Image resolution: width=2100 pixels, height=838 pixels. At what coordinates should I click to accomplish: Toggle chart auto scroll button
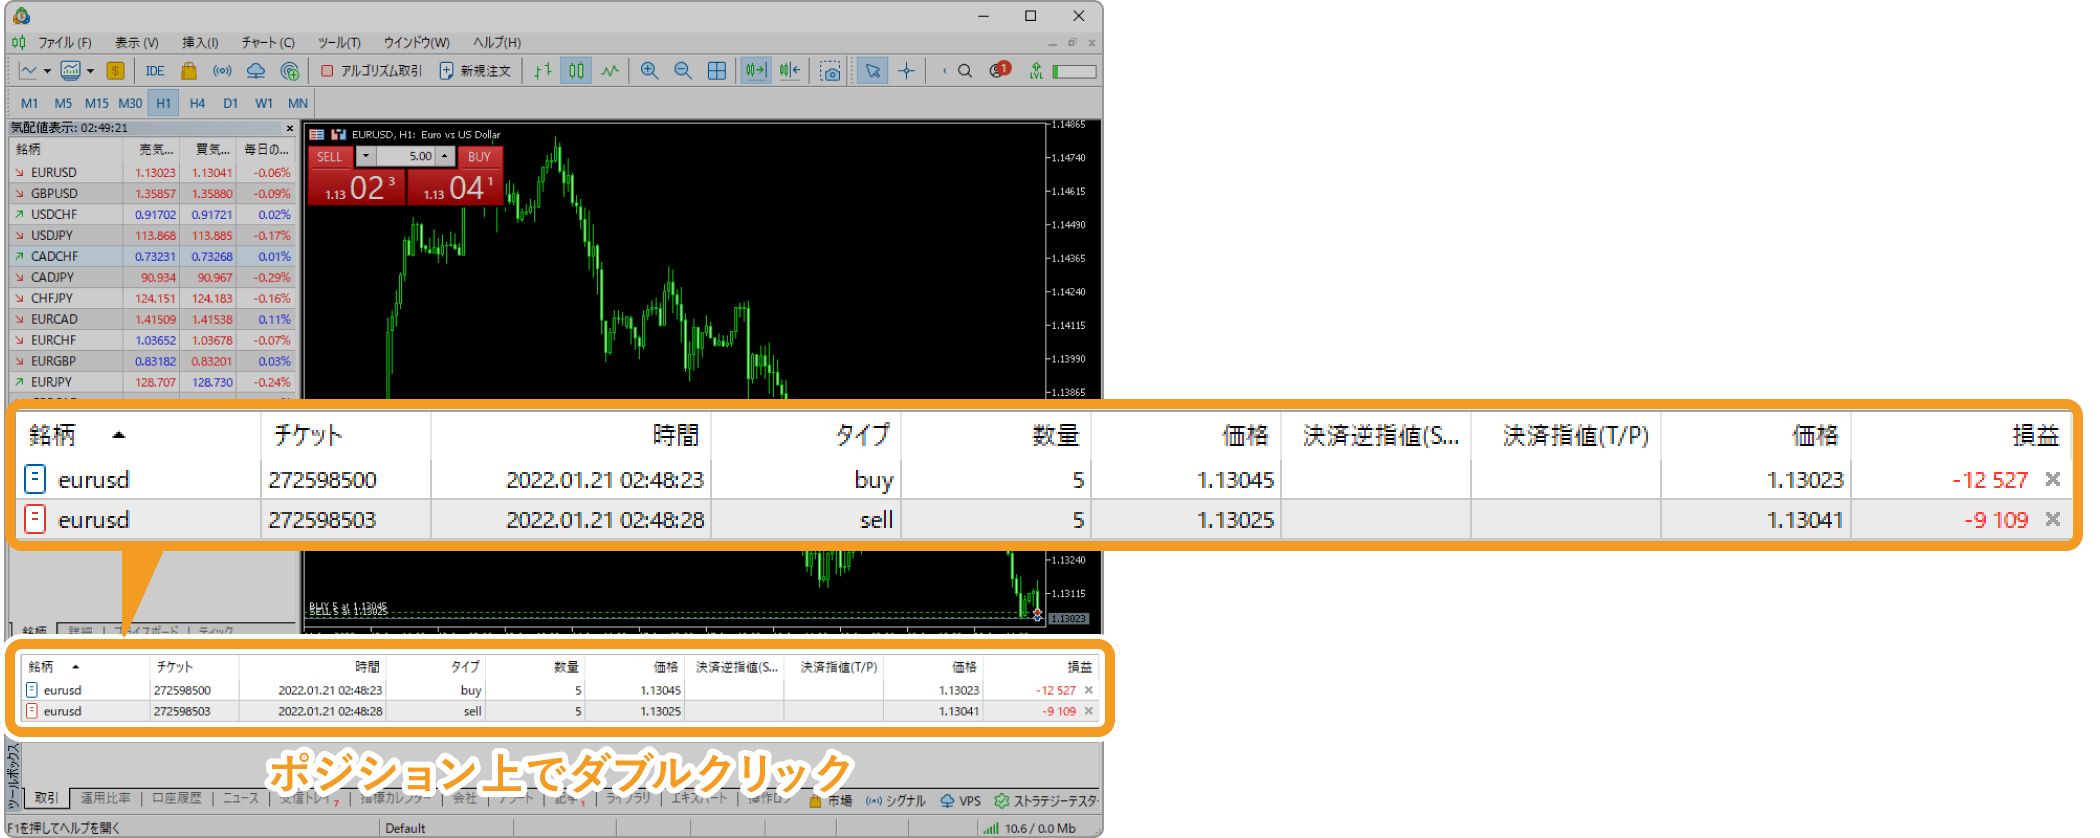pos(756,71)
